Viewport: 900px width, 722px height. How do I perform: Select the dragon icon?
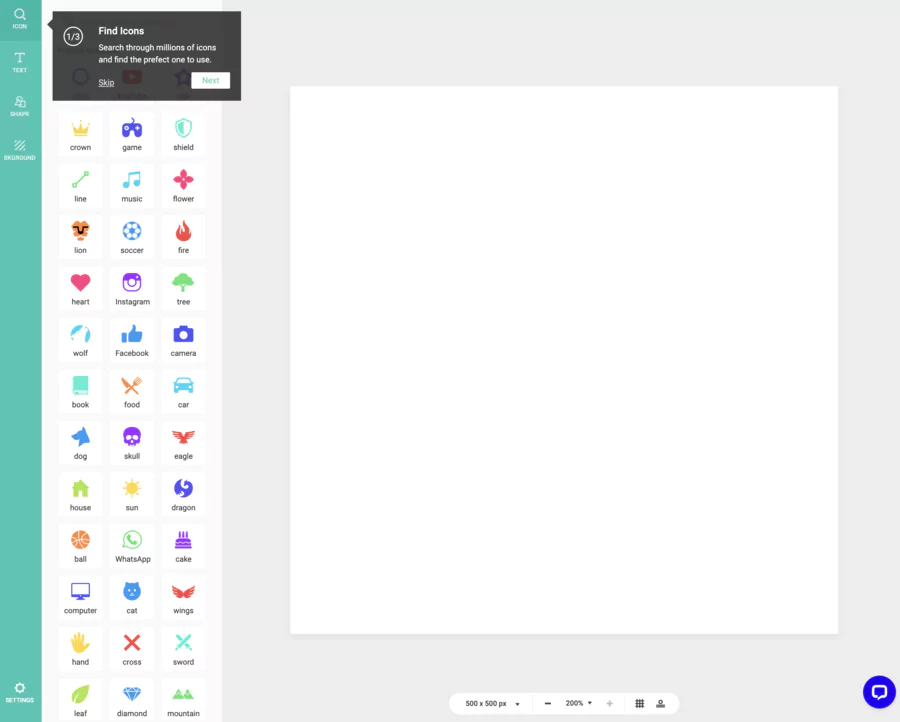(183, 492)
